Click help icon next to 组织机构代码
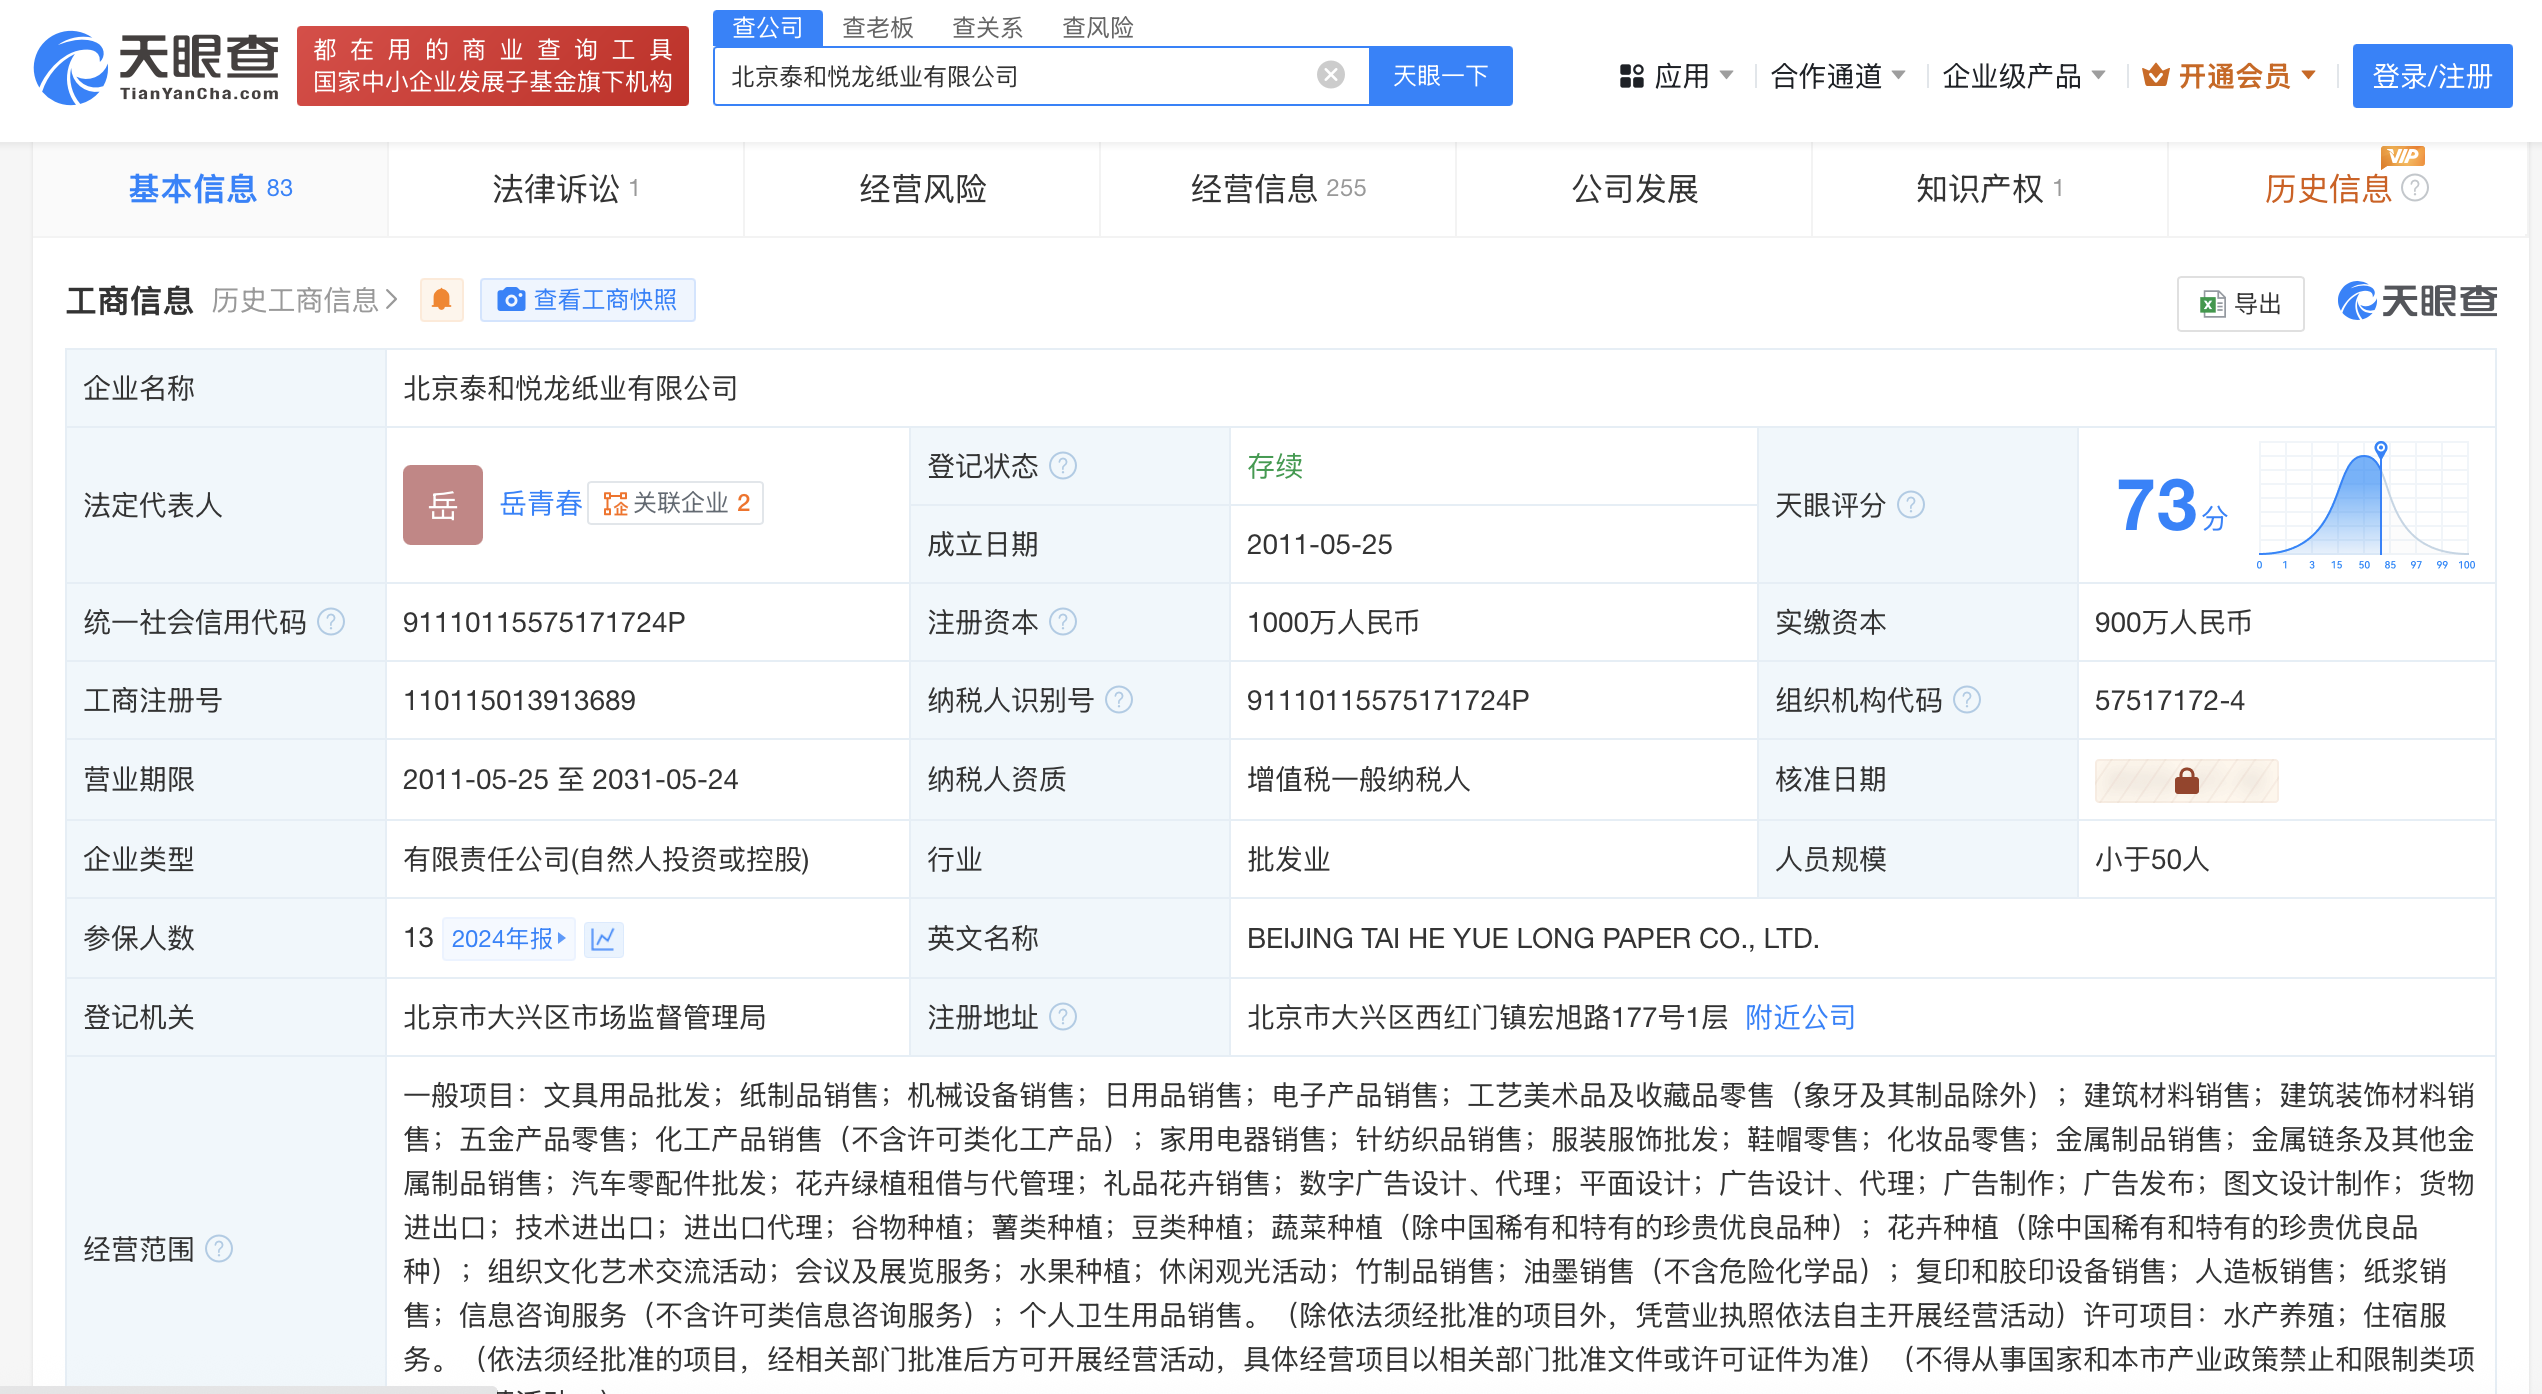The width and height of the screenshot is (2542, 1394). click(1967, 700)
